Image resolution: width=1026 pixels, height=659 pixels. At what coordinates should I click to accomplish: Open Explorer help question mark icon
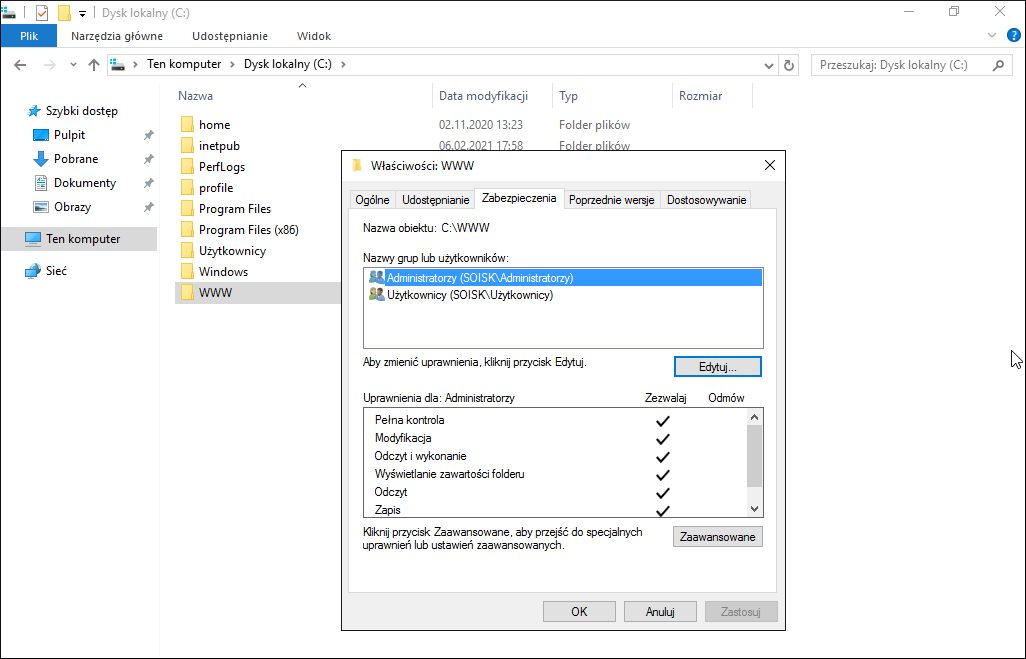tap(1014, 36)
